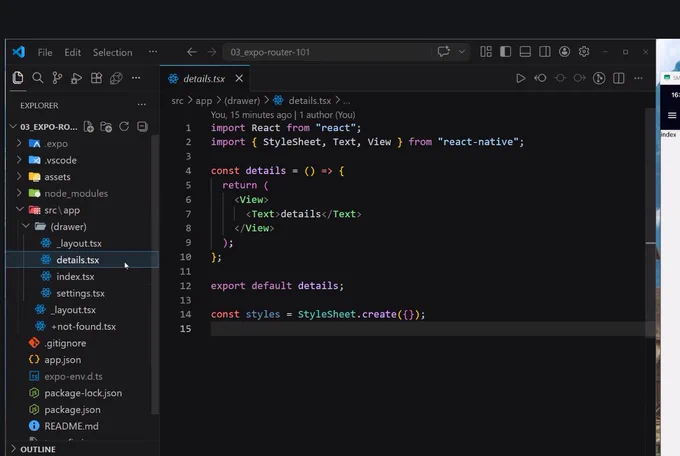
Task: Toggle the bottom panel
Action: (x=525, y=52)
